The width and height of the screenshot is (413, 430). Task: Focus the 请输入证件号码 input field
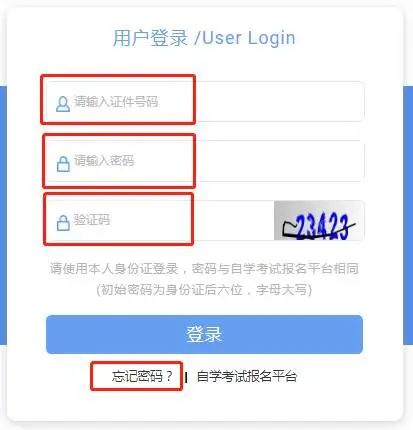(204, 101)
